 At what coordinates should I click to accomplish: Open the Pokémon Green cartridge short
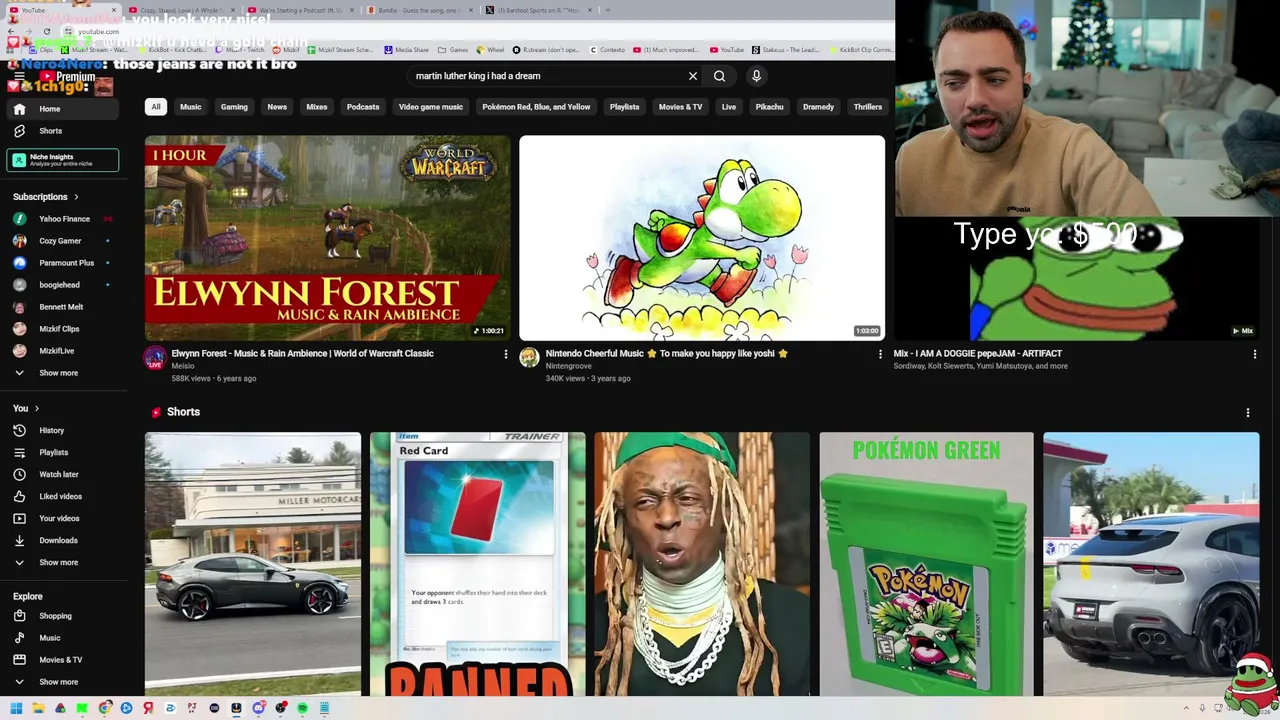pos(926,564)
